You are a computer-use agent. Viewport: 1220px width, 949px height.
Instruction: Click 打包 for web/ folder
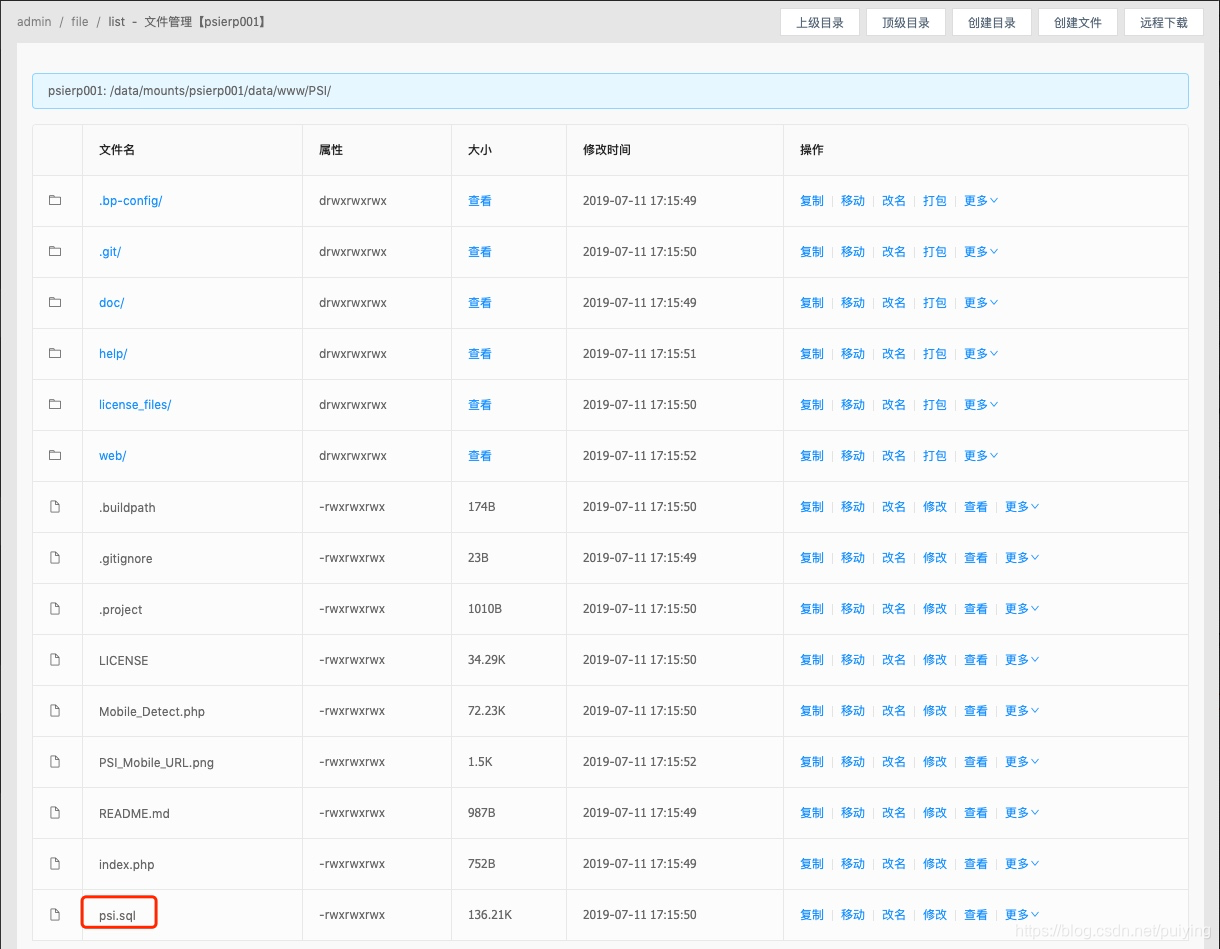click(935, 455)
